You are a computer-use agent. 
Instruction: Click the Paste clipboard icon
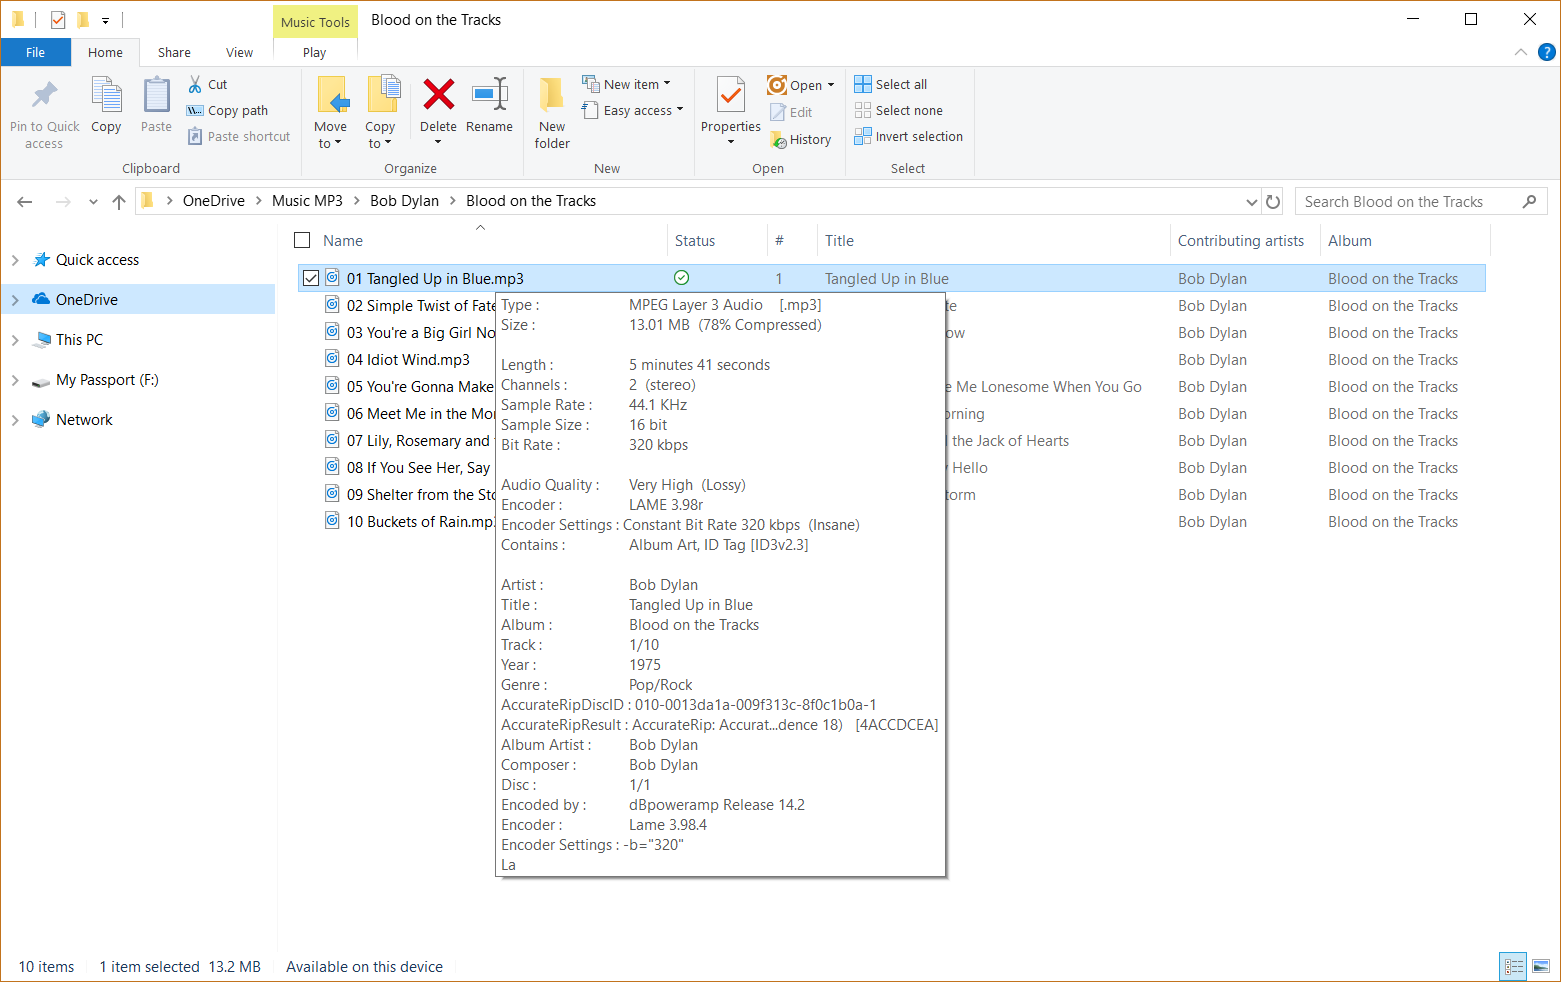pyautogui.click(x=156, y=96)
